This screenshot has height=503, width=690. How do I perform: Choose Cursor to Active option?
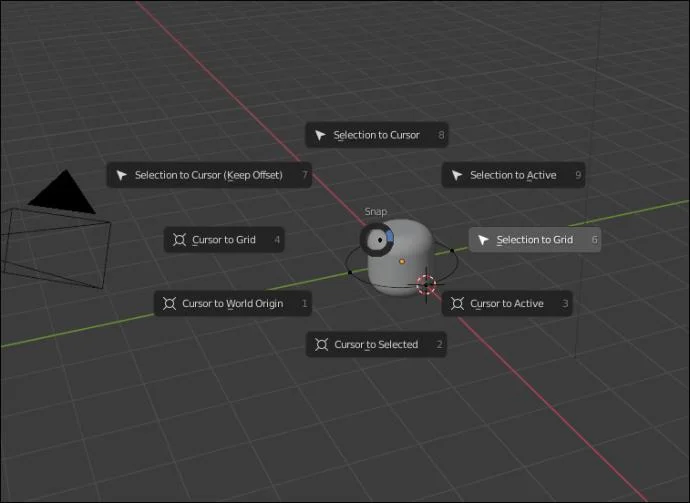[507, 304]
